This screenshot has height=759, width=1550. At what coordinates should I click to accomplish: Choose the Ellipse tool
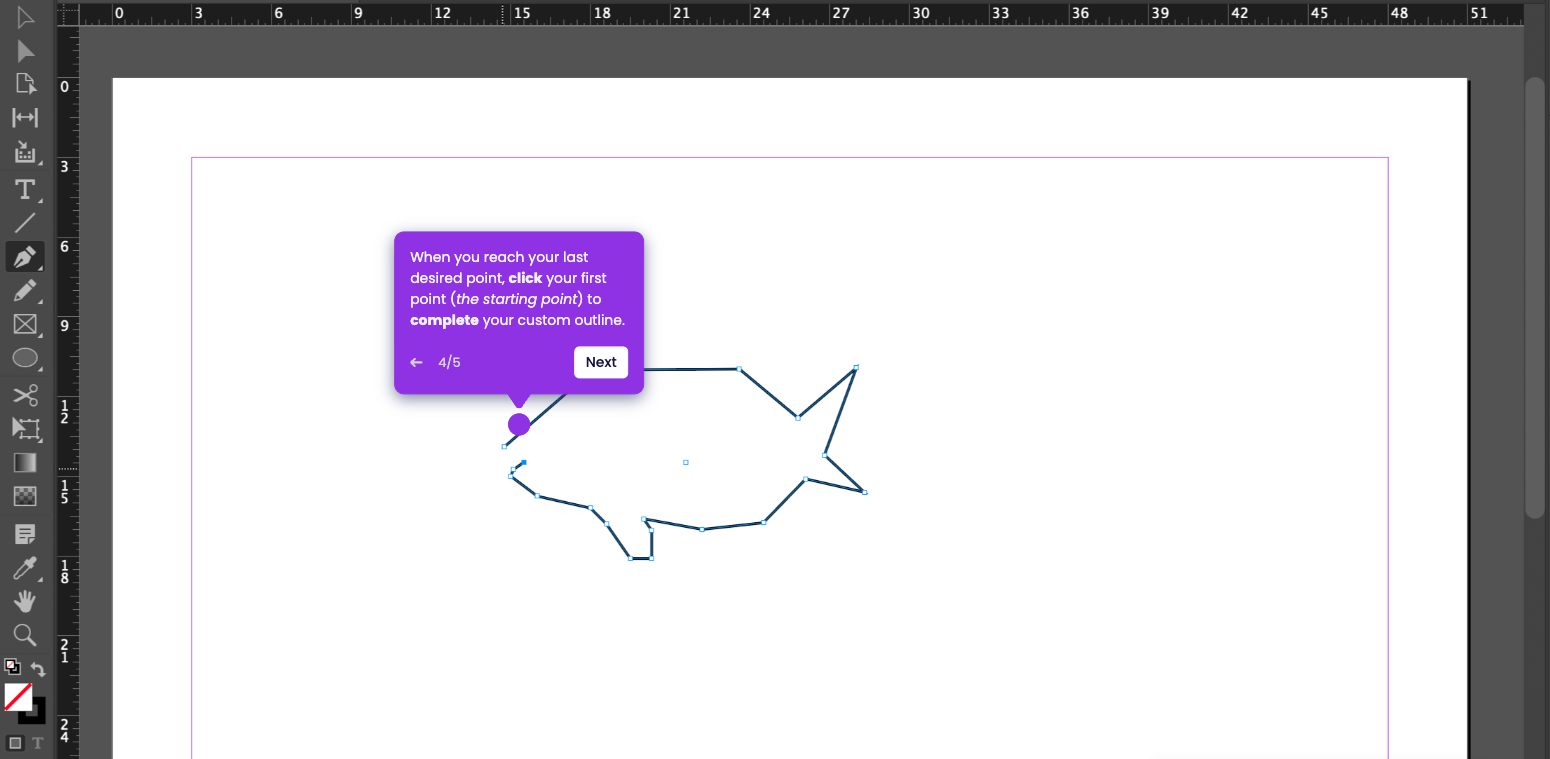click(25, 358)
